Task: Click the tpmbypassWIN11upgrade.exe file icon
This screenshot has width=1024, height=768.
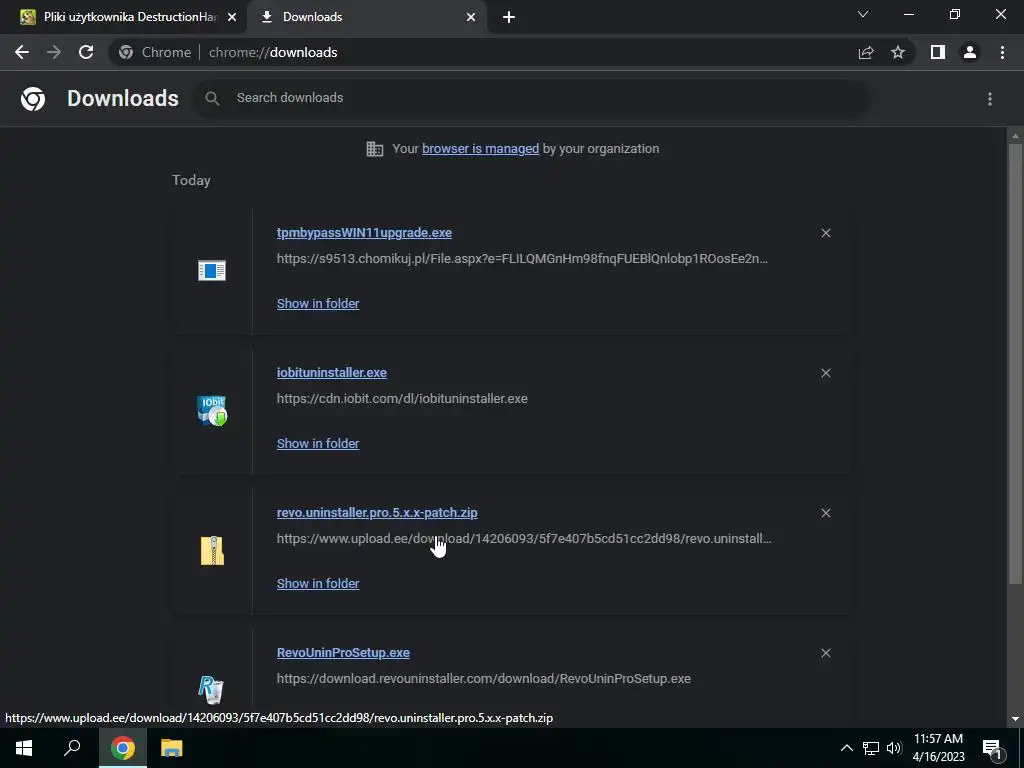Action: [212, 270]
